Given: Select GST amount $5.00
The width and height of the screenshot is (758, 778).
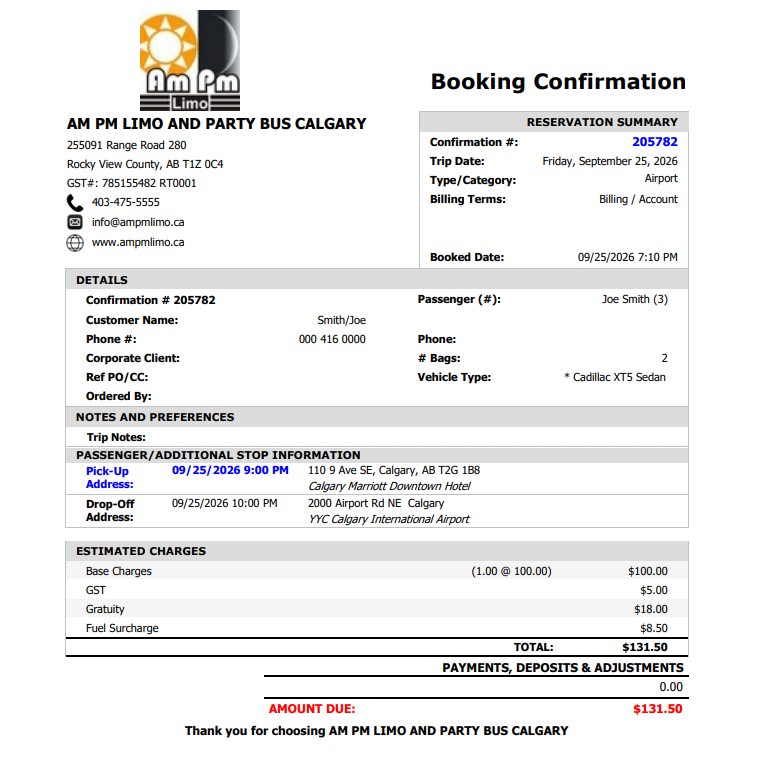Looking at the screenshot, I should (x=654, y=590).
